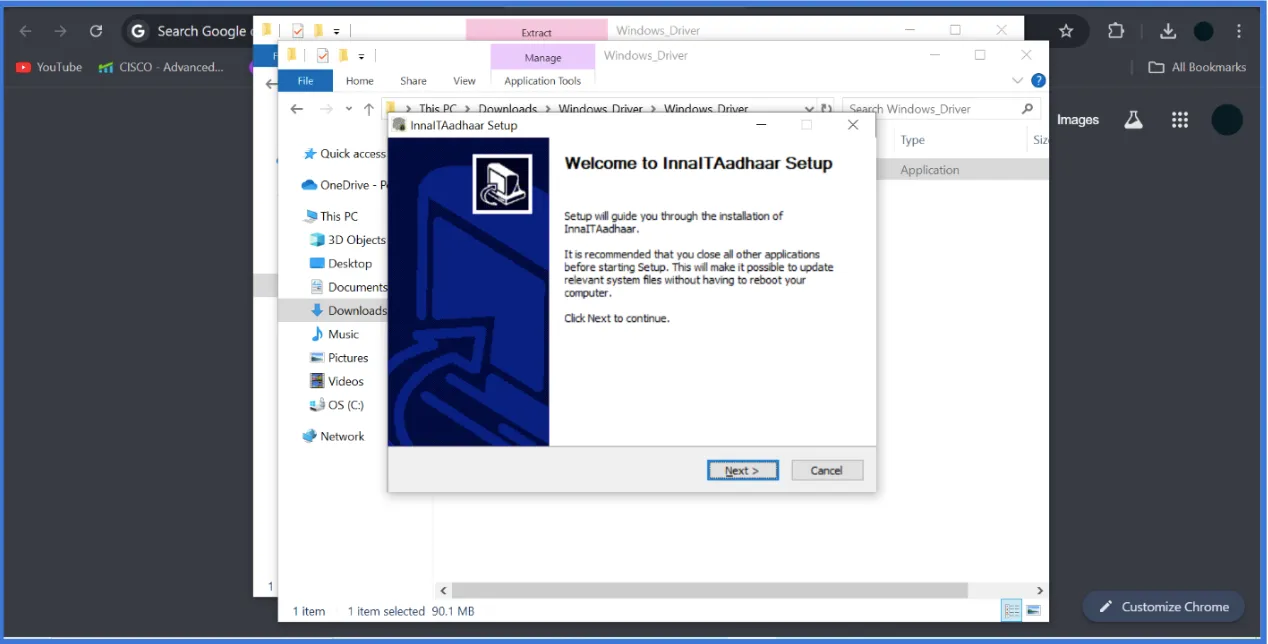Open 3D Objects folder in sidebar
Viewport: 1268px width, 644px height.
click(x=348, y=240)
